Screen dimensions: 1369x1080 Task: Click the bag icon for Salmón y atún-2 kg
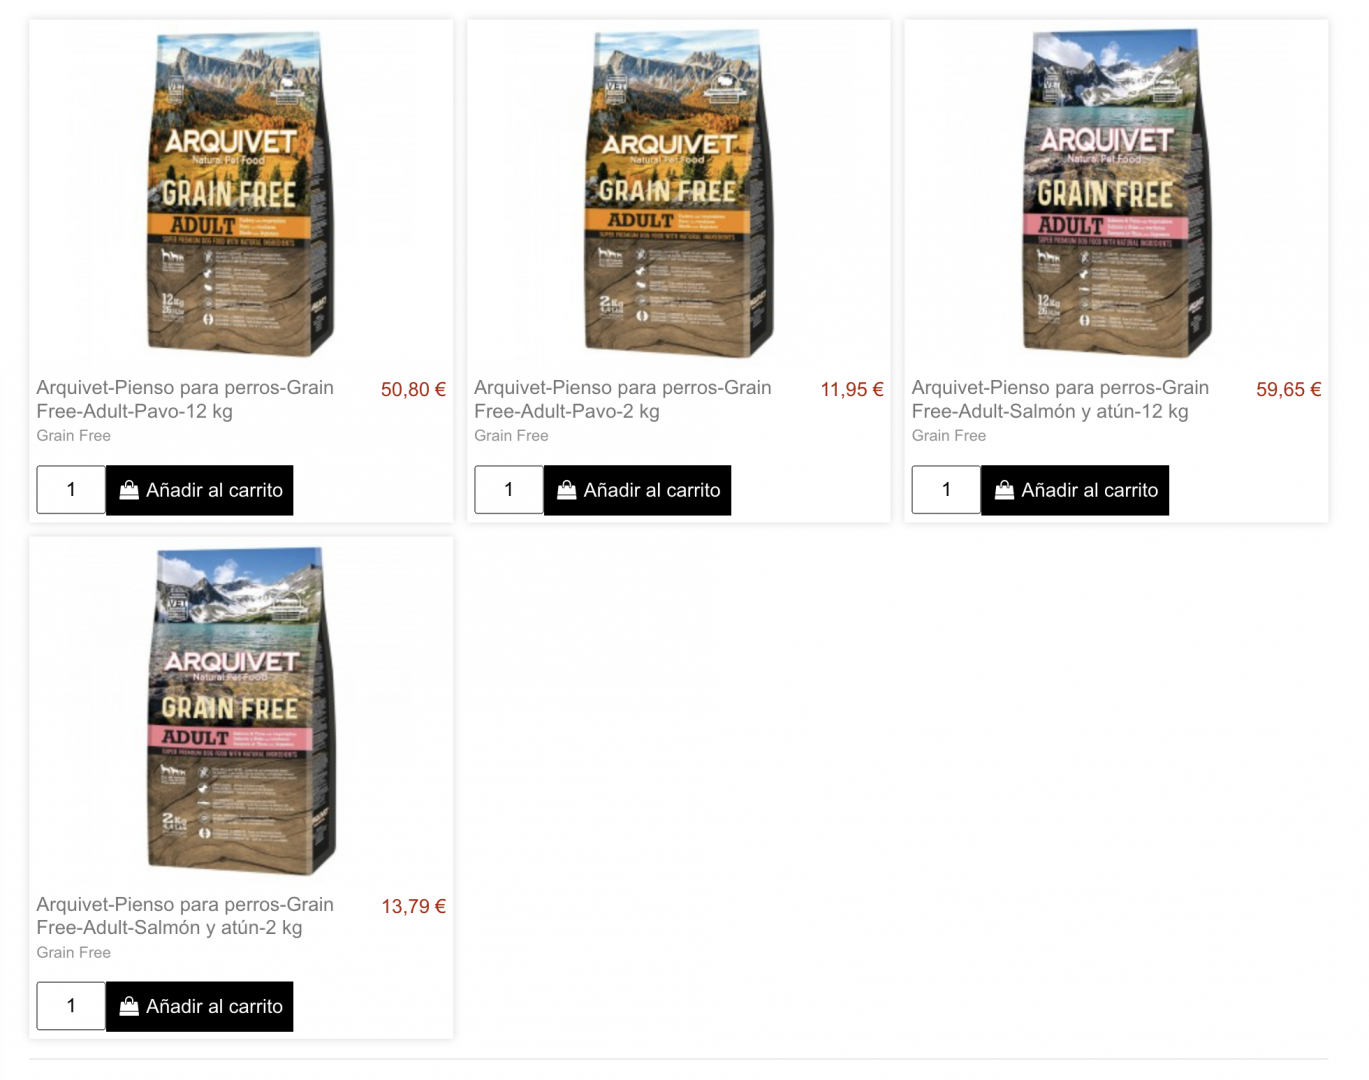click(x=129, y=1006)
